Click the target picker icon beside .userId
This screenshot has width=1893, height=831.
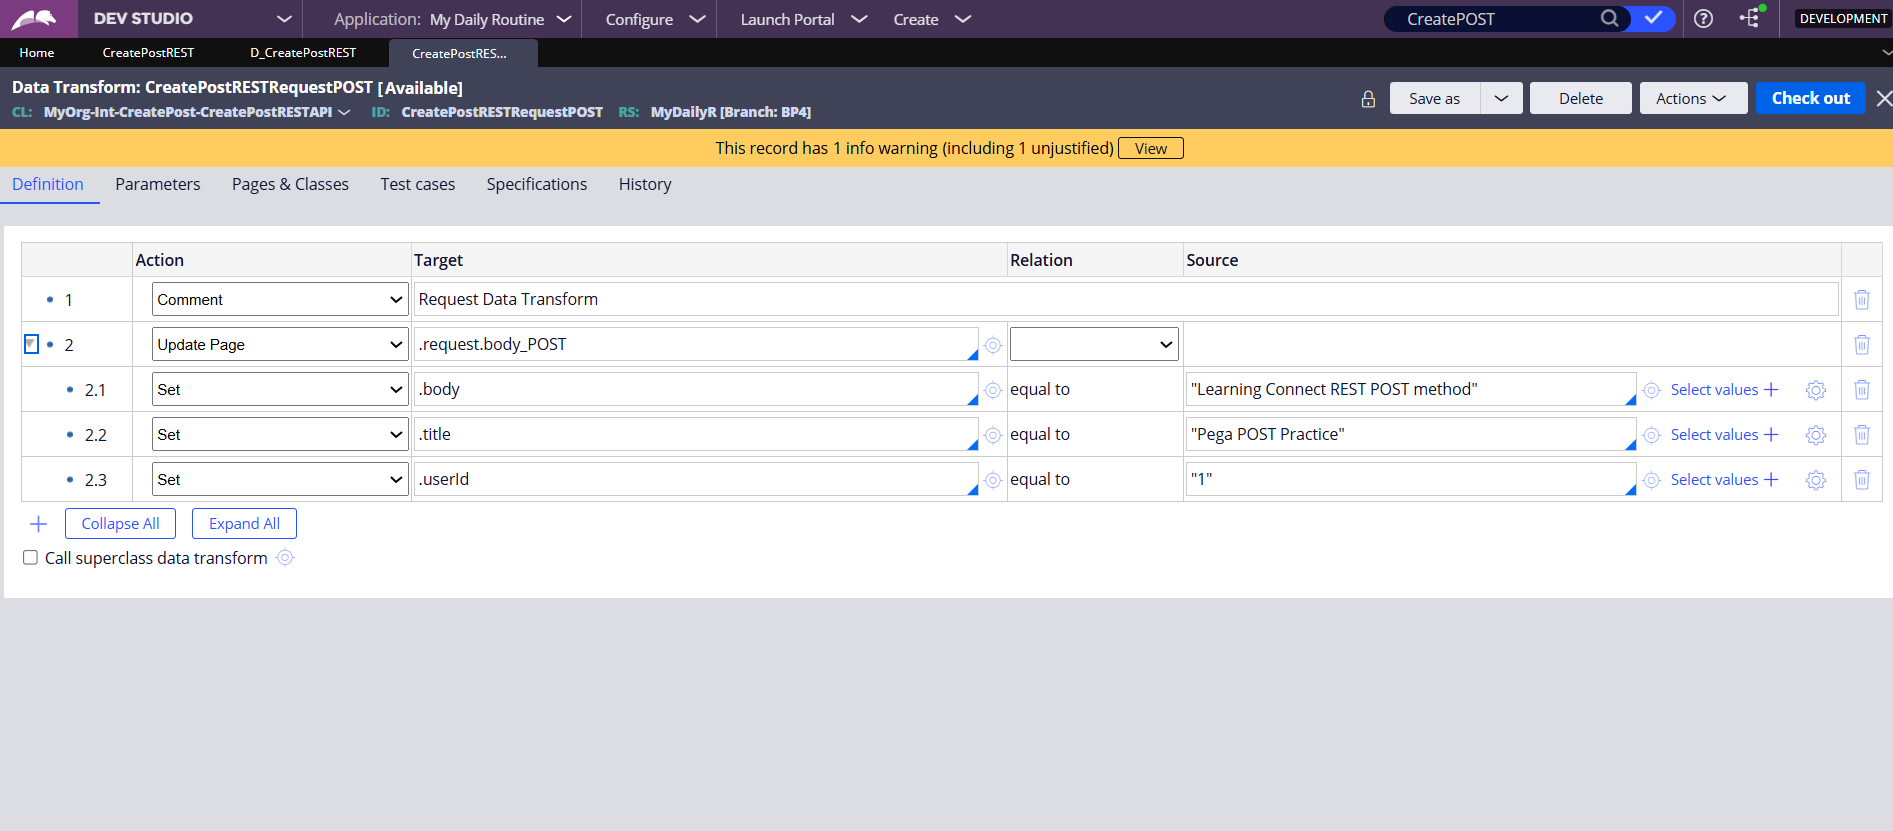click(x=992, y=480)
